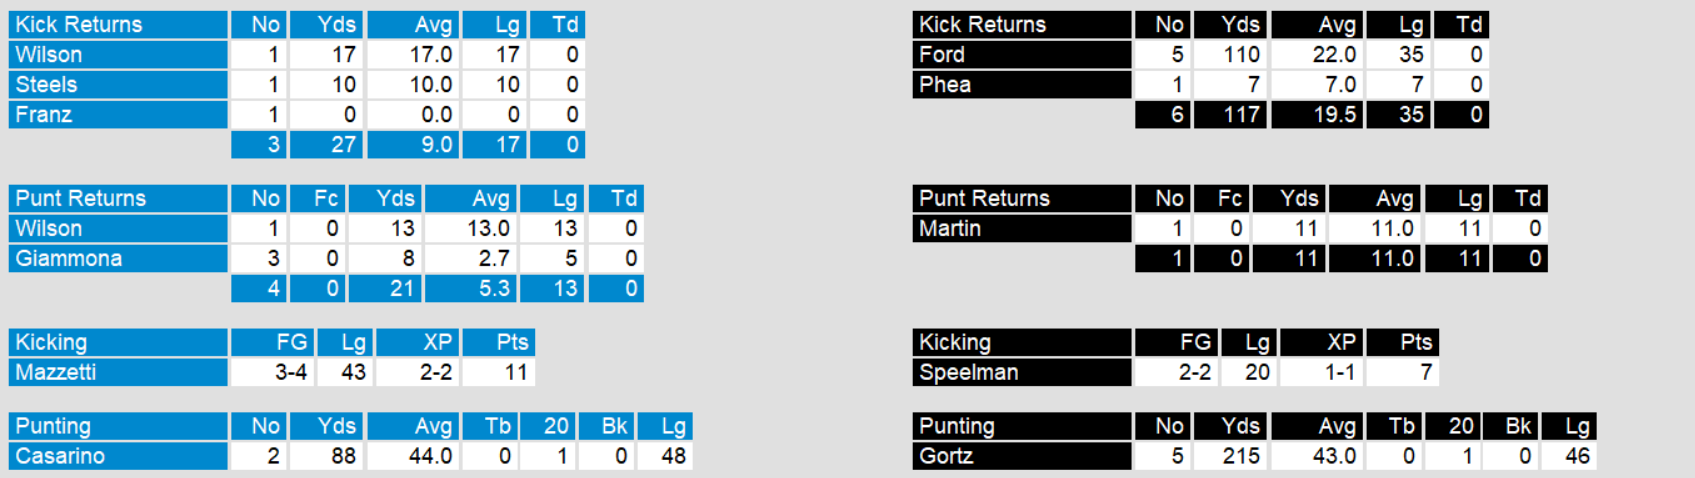Click the Martin punt returner name
1695x478 pixels.
click(1021, 228)
